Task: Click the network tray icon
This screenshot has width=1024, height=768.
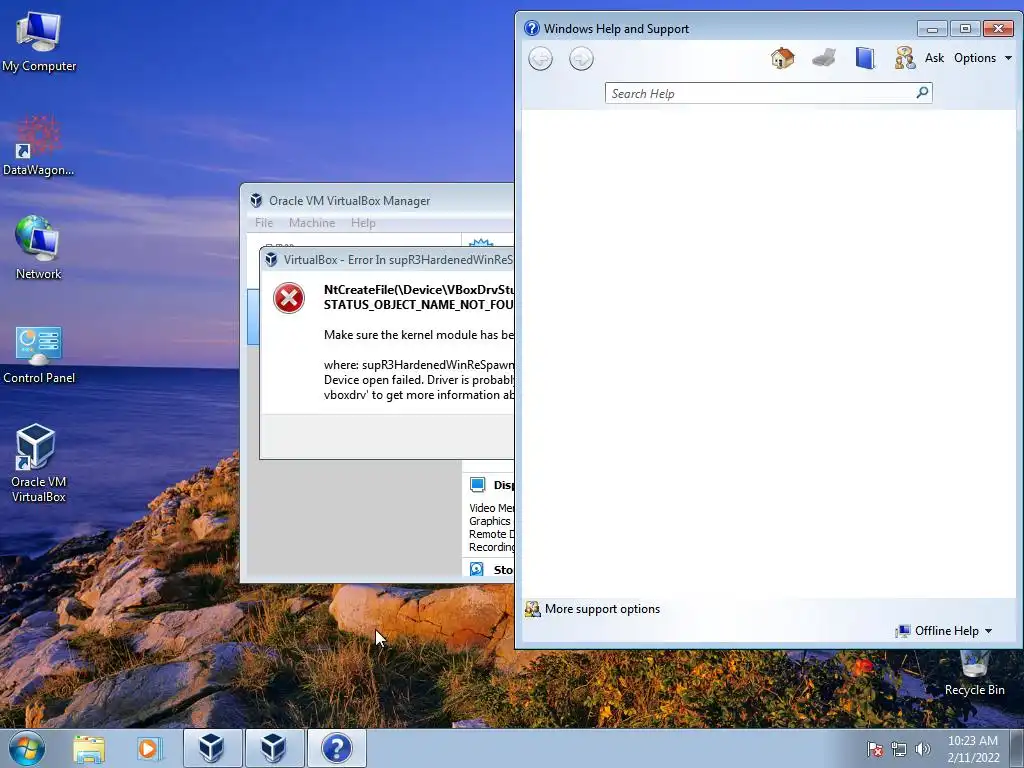Action: pyautogui.click(x=899, y=749)
